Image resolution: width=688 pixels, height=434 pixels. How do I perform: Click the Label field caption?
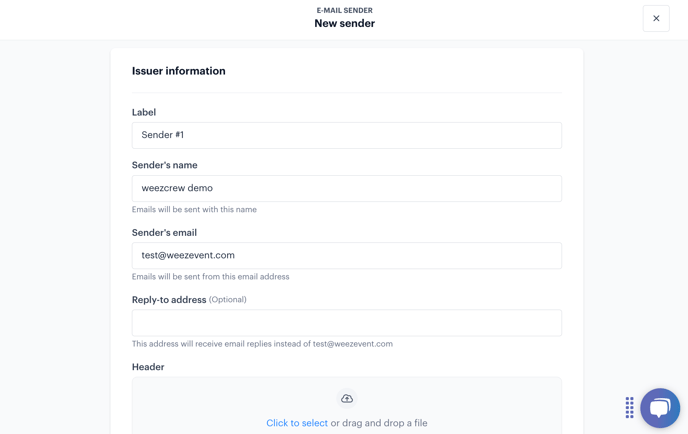pos(144,112)
